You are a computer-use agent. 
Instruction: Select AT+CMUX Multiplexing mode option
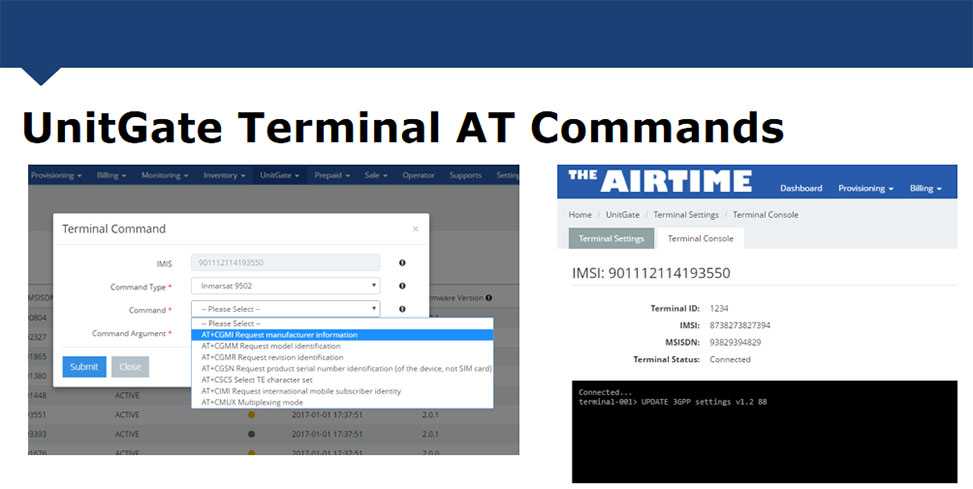tap(343, 403)
